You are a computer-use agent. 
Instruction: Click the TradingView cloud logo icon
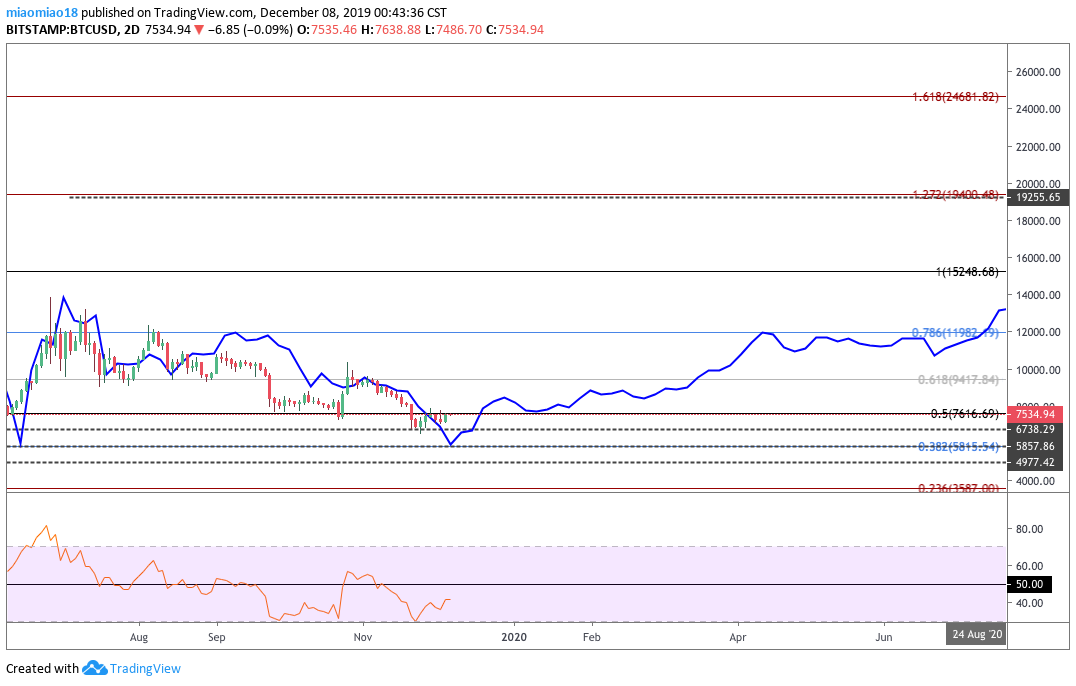94,668
